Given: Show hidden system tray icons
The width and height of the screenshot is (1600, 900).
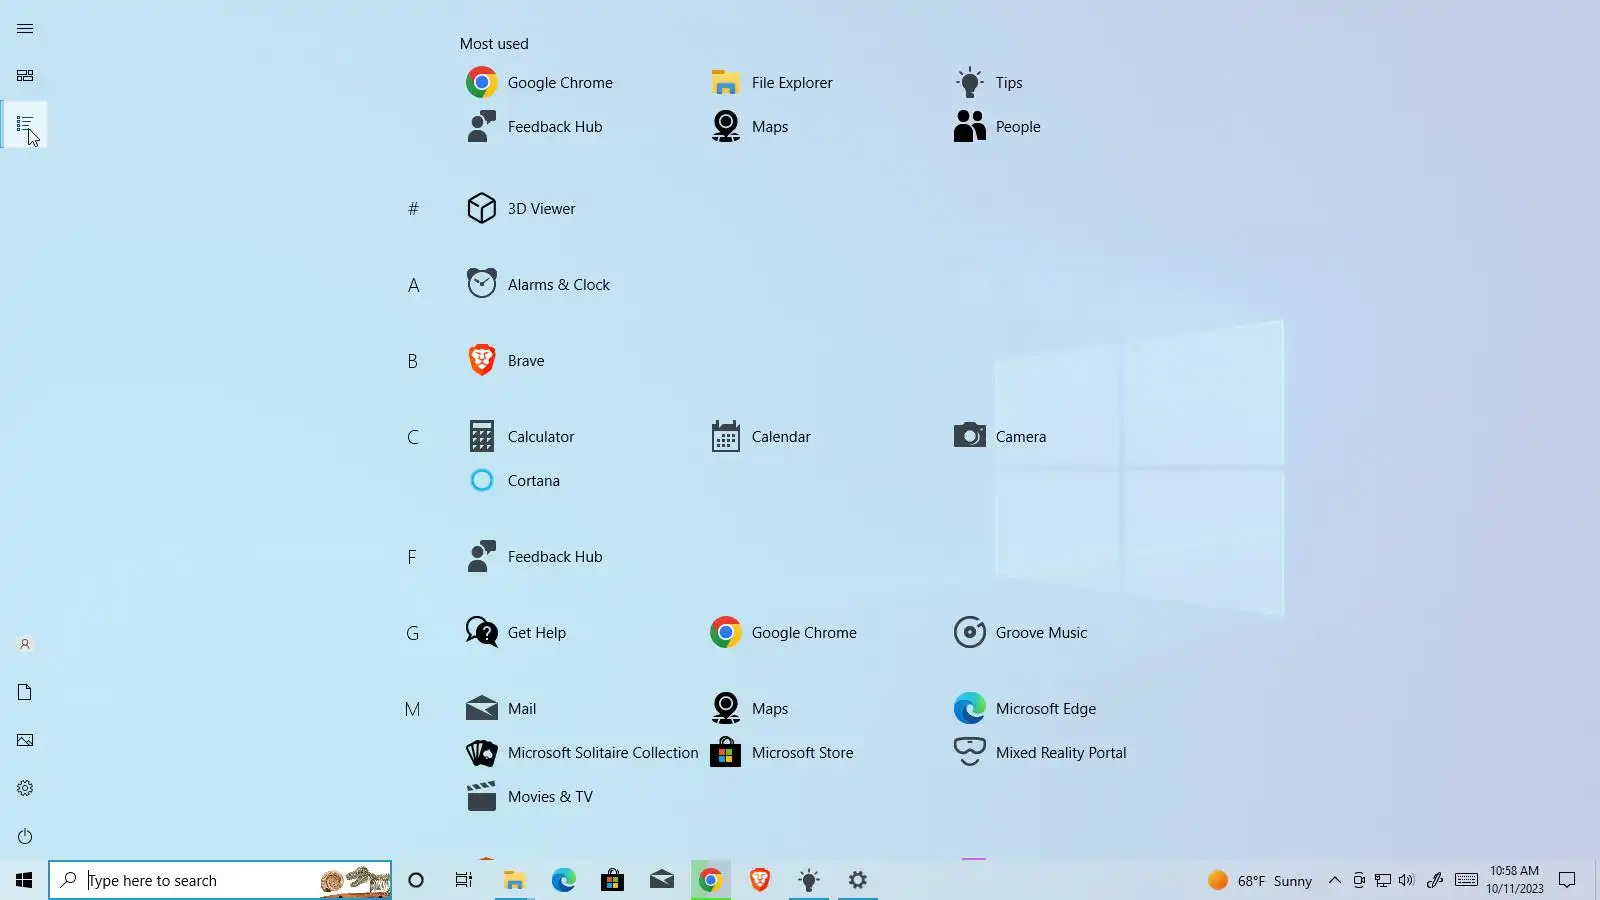Looking at the screenshot, I should (1334, 880).
